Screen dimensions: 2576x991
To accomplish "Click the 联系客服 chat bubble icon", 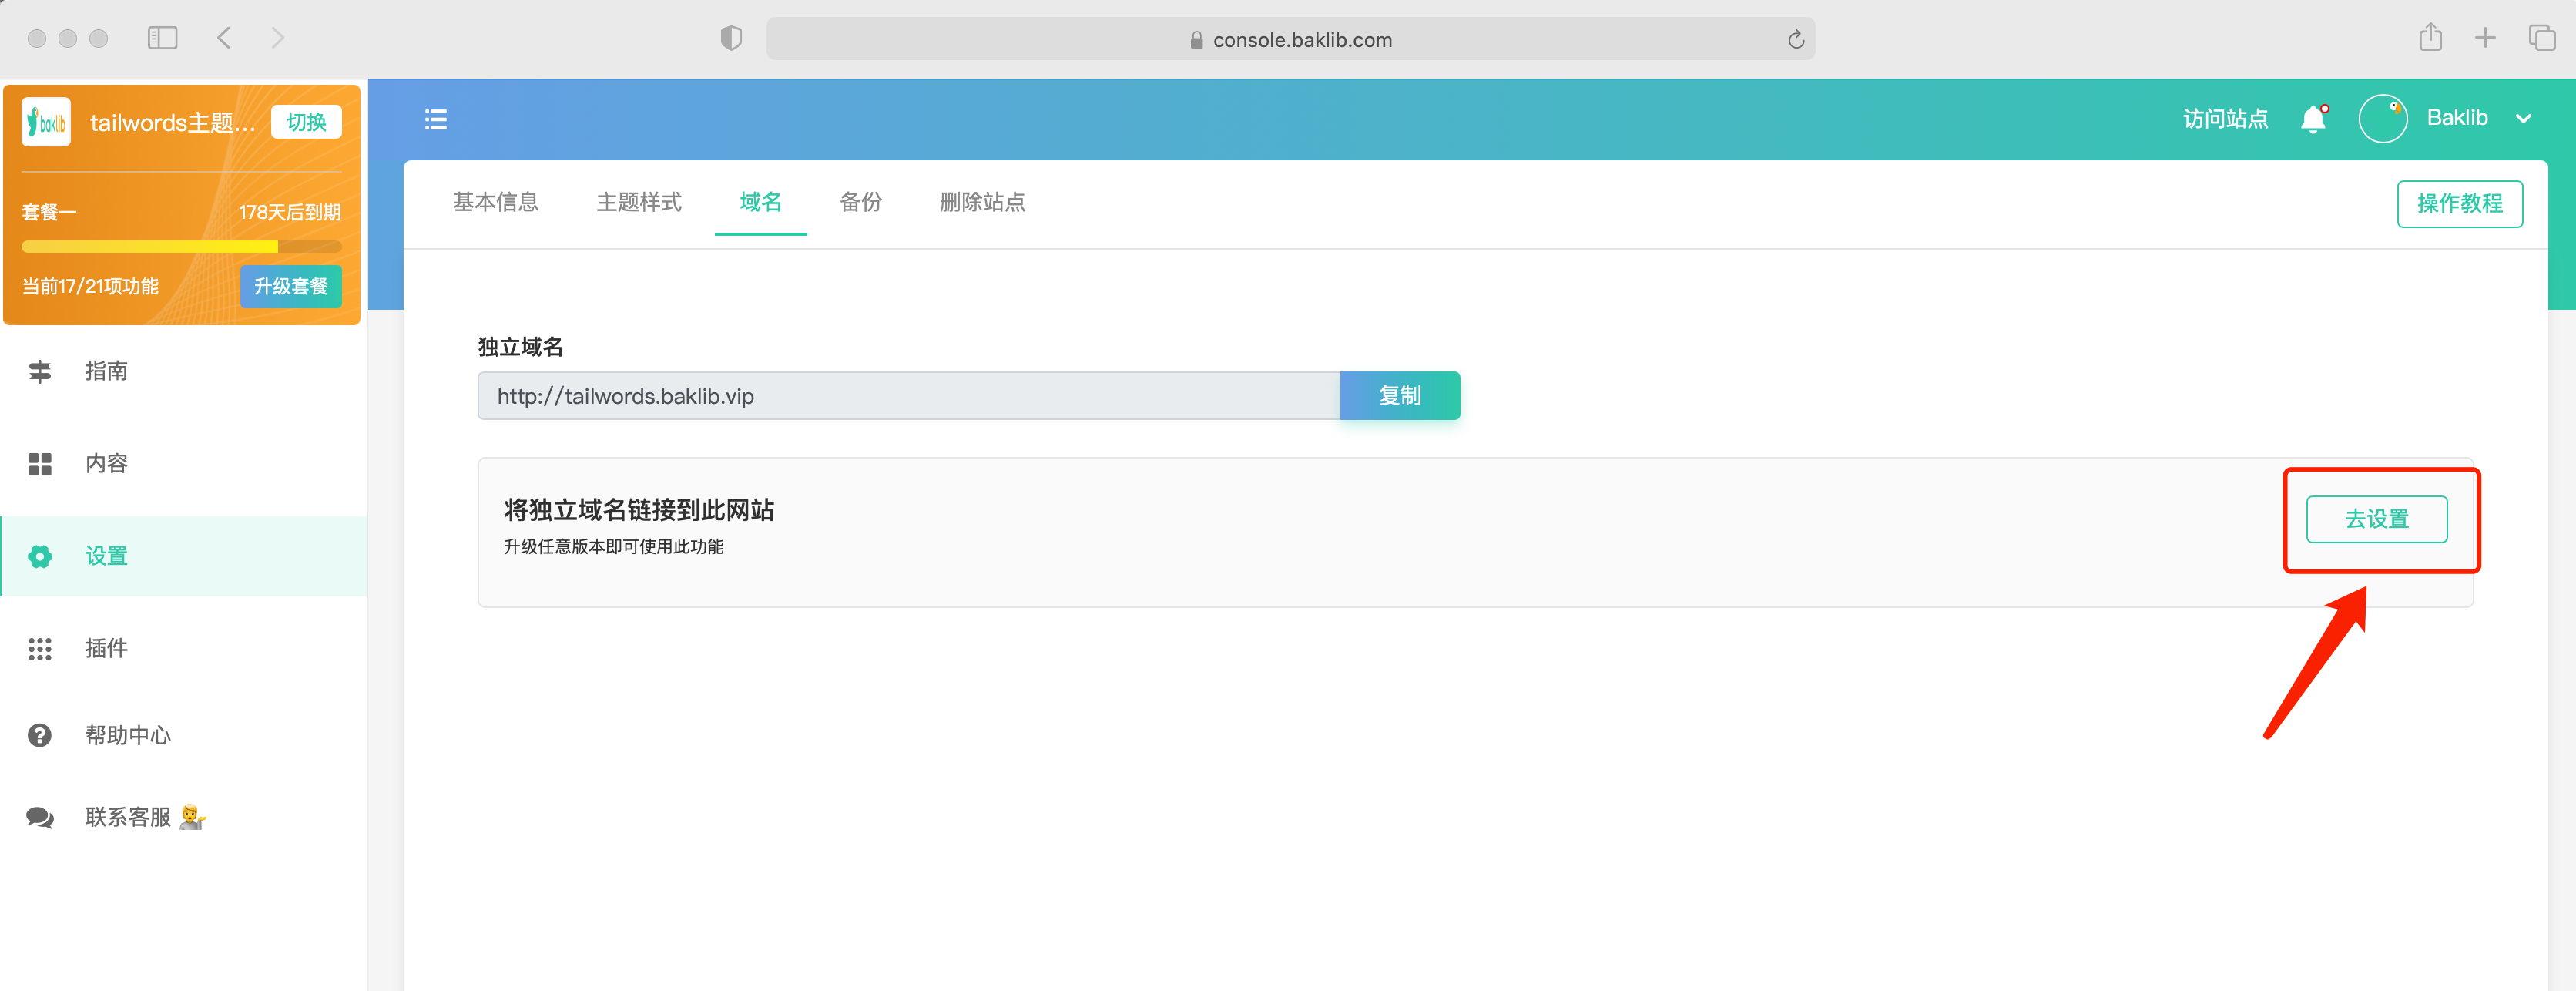I will (x=40, y=818).
